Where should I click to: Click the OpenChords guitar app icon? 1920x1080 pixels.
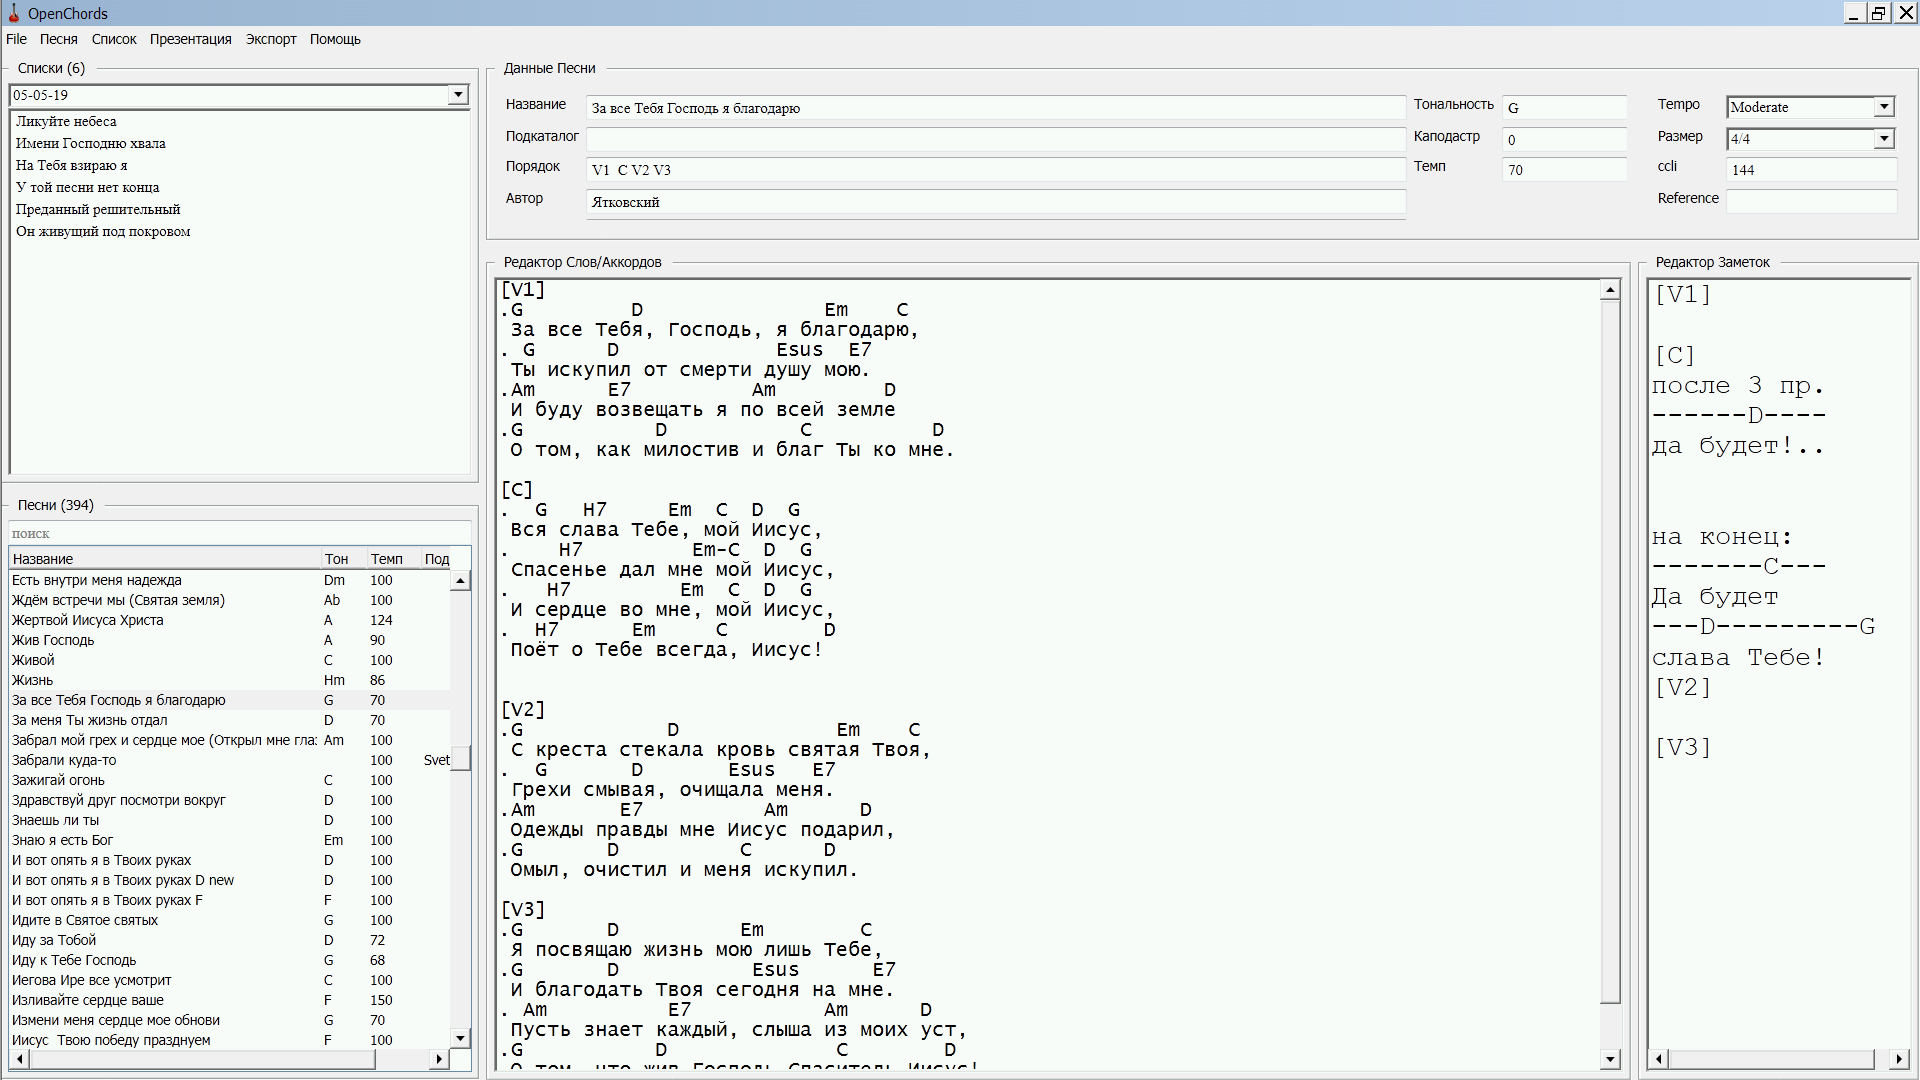(13, 13)
